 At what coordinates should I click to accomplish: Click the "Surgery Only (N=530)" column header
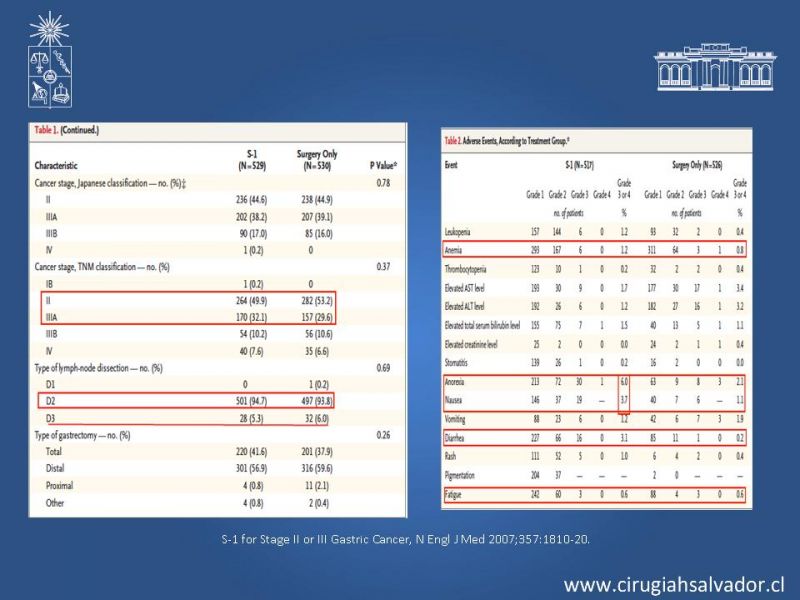pyautogui.click(x=317, y=160)
